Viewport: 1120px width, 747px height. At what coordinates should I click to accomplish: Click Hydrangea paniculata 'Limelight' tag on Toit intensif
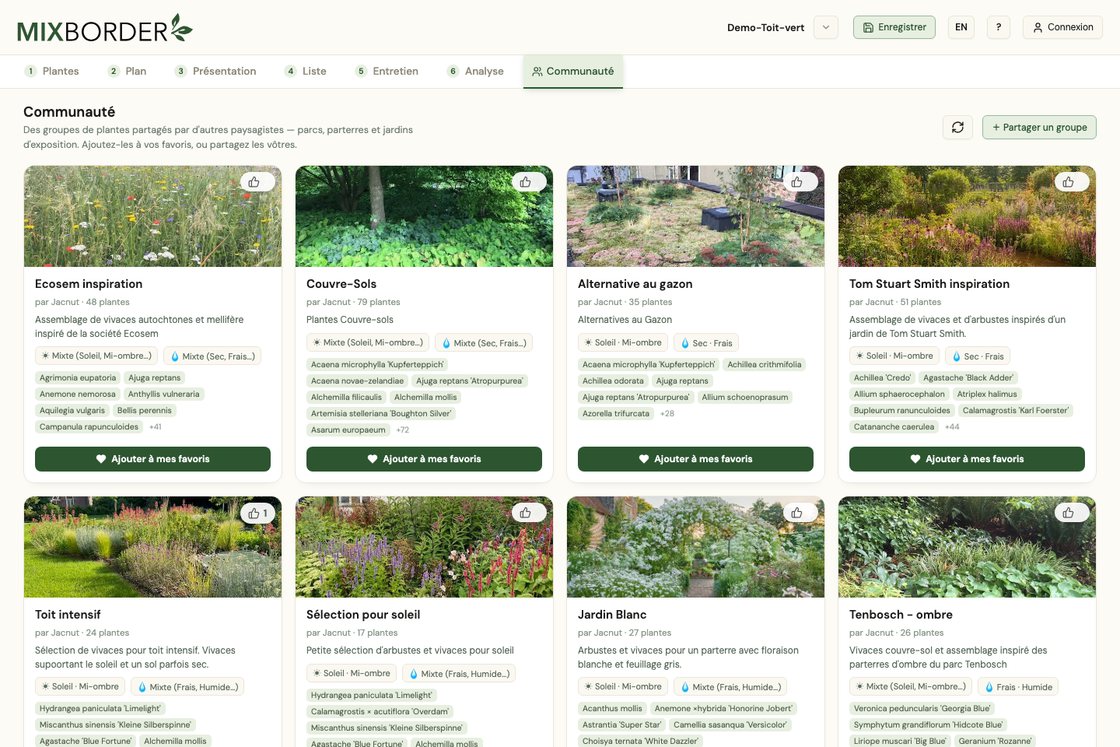point(100,708)
